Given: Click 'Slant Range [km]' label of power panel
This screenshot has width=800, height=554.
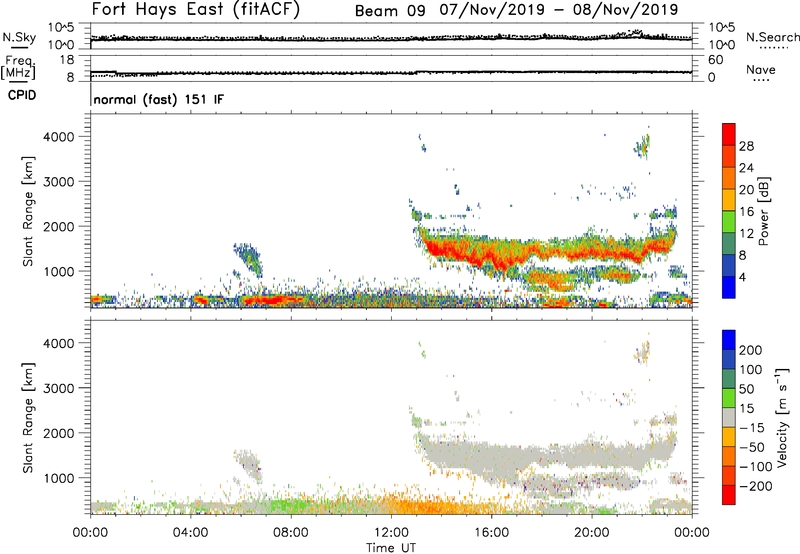Looking at the screenshot, I should click(x=28, y=211).
